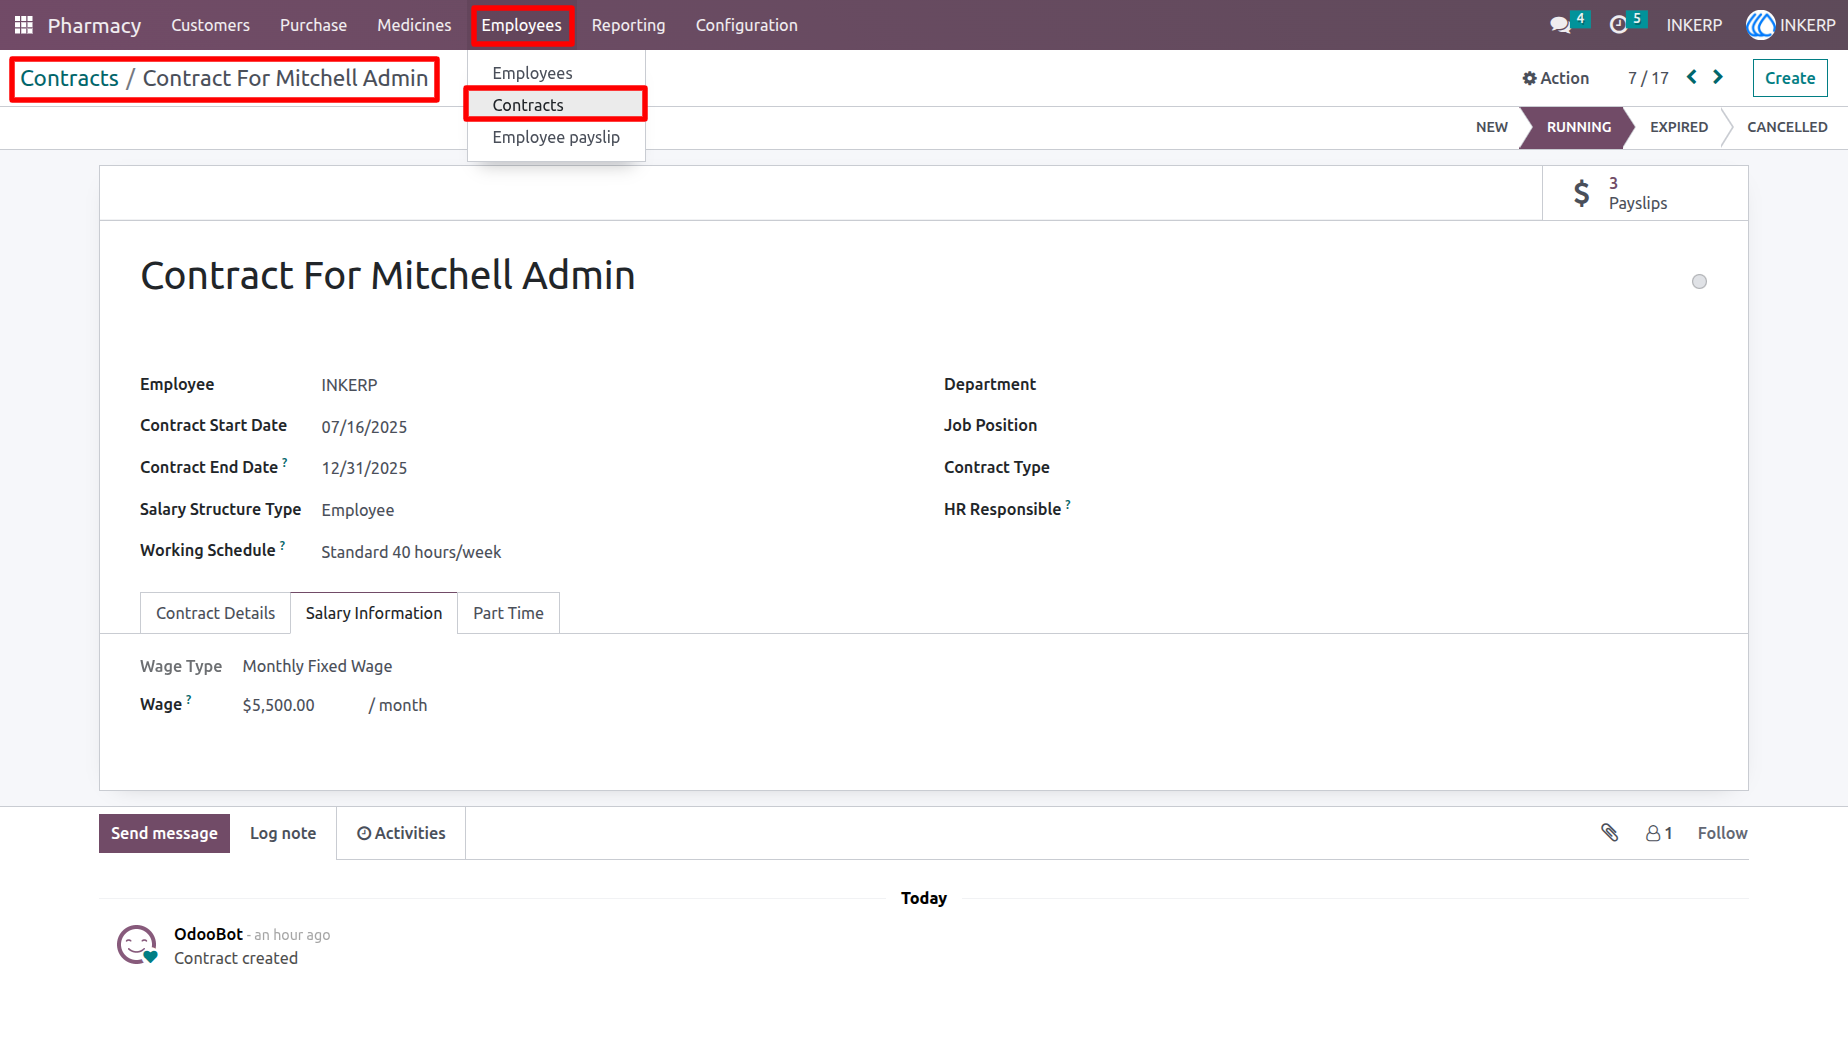Open the Employees top menu

[522, 25]
